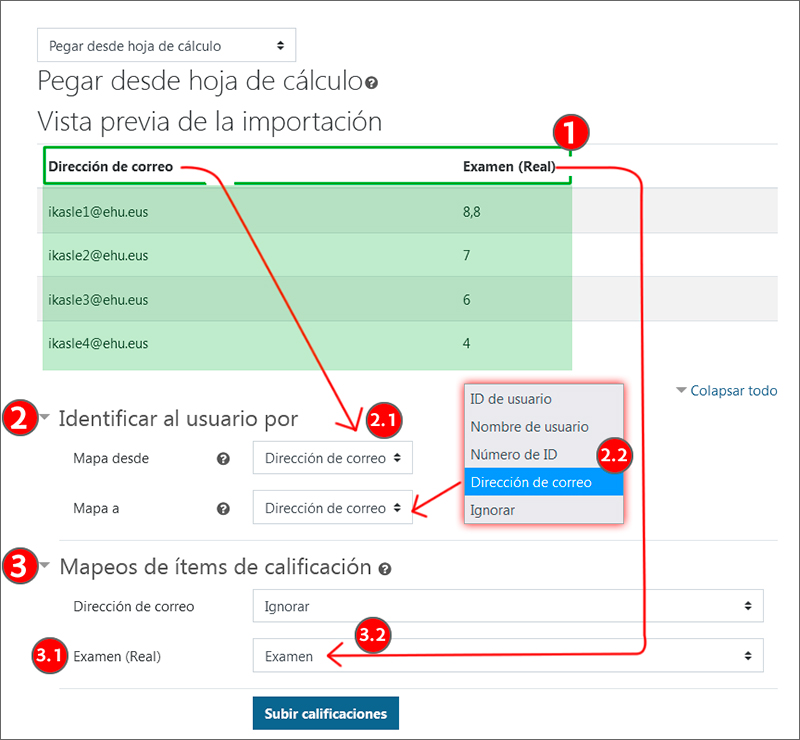The width and height of the screenshot is (800, 740).
Task: Click red step marker 3.1
Action: point(49,656)
